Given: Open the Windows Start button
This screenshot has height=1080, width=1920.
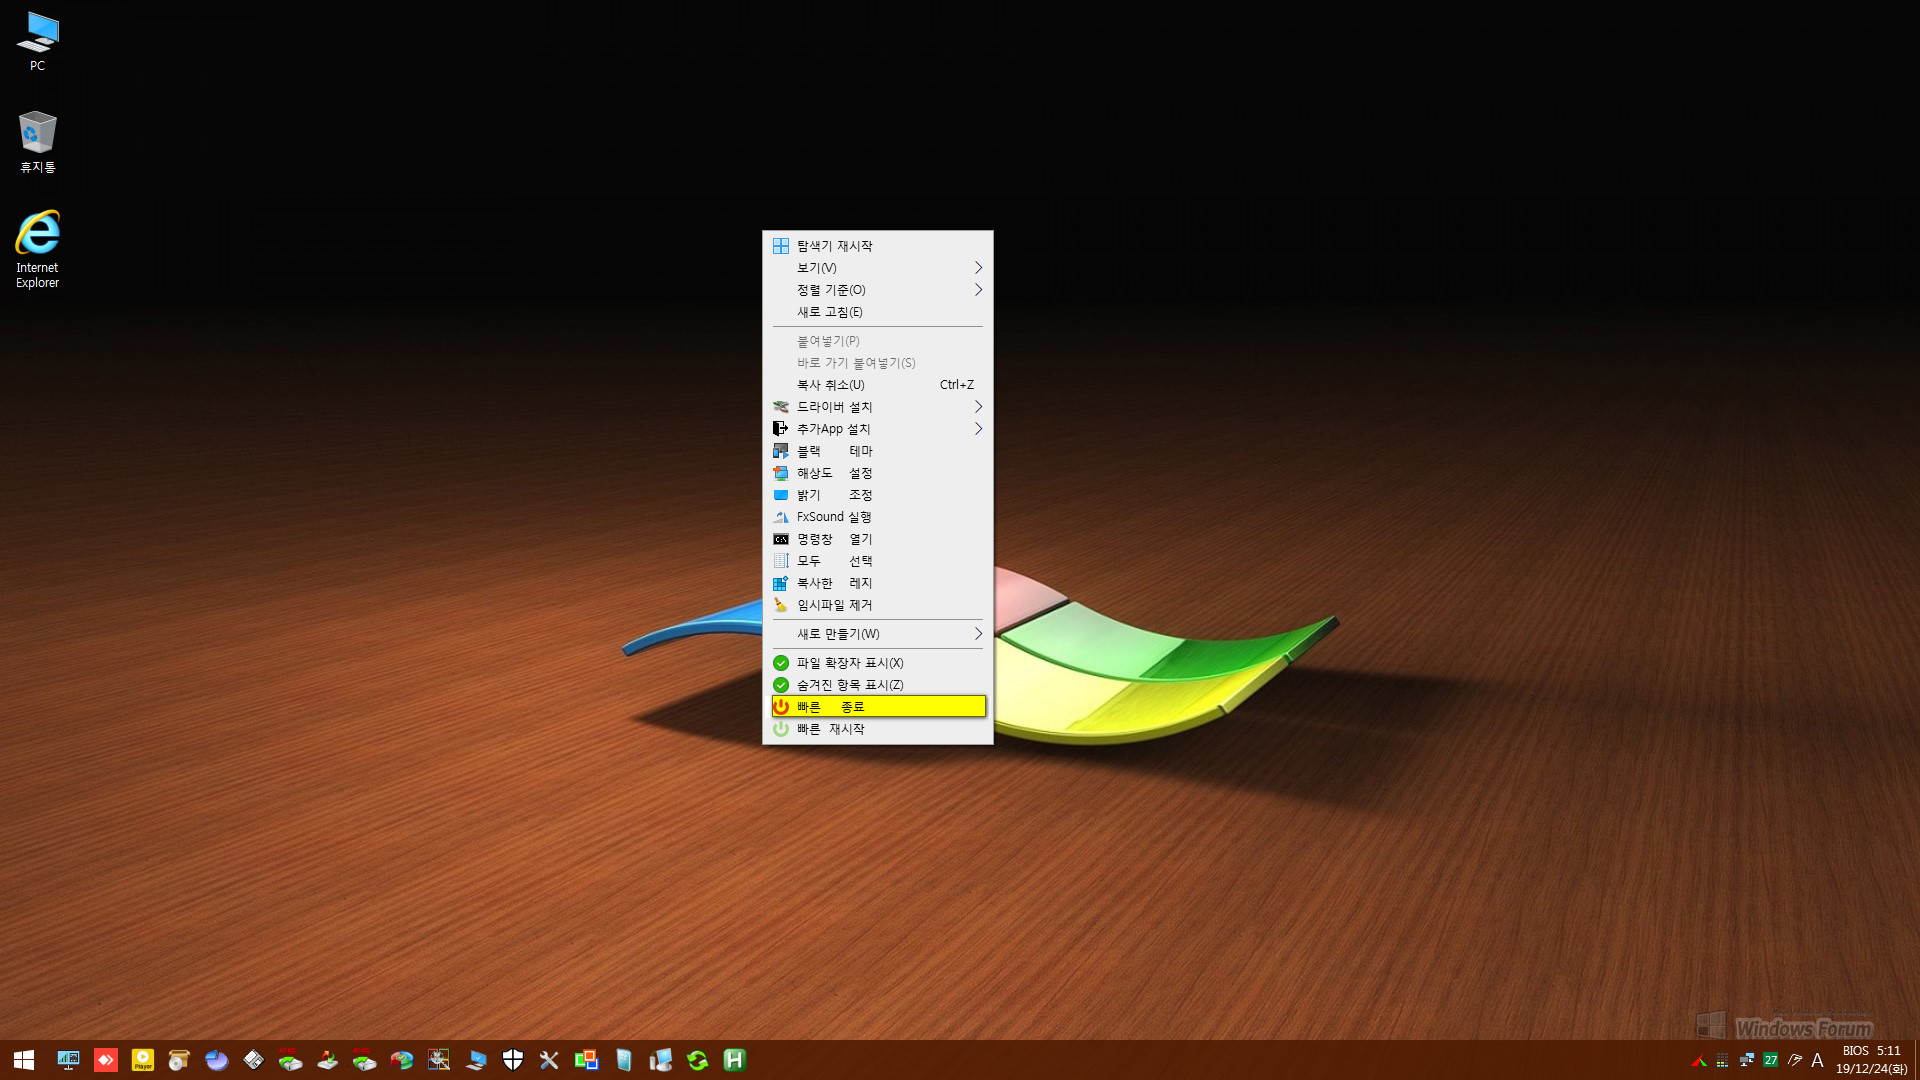Looking at the screenshot, I should (24, 1060).
